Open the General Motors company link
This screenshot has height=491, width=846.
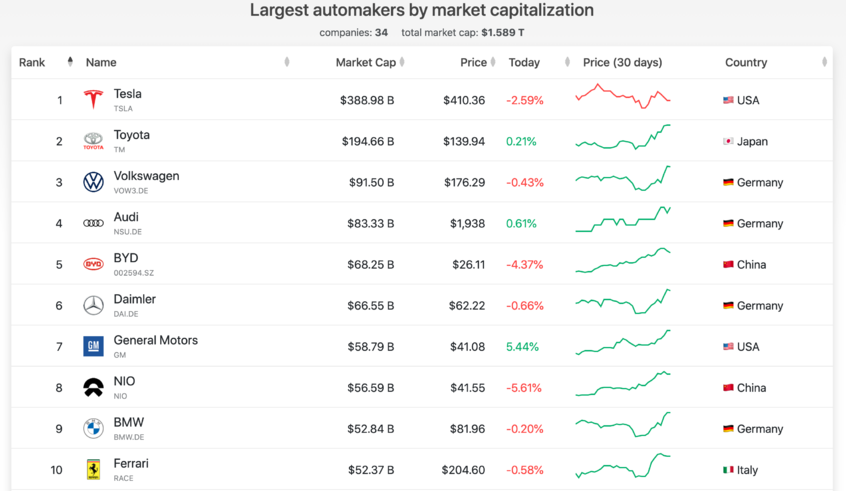pos(155,340)
